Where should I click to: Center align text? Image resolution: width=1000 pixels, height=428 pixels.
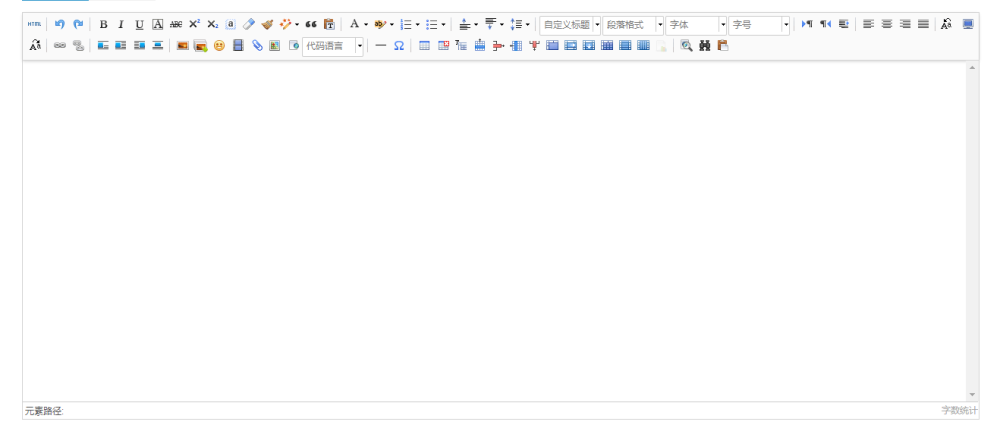(x=886, y=24)
